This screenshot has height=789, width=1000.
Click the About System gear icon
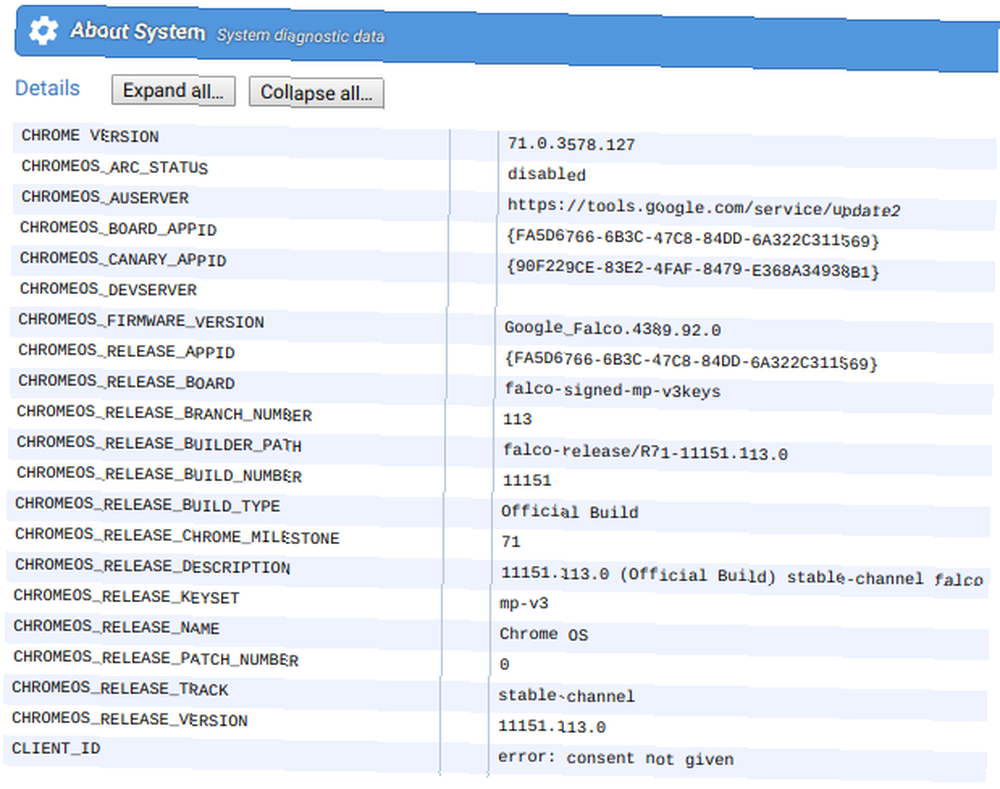click(x=43, y=30)
